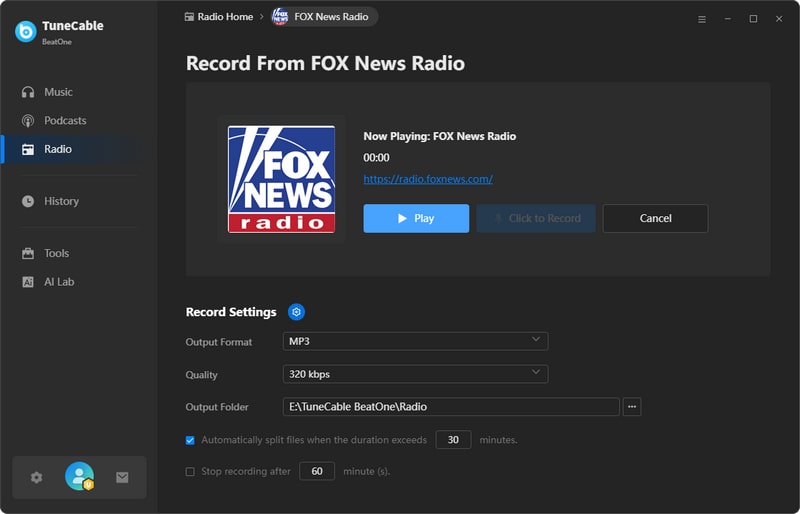The width and height of the screenshot is (800, 514).
Task: Click the FOX News Radio breadcrumb chip
Action: pos(324,17)
